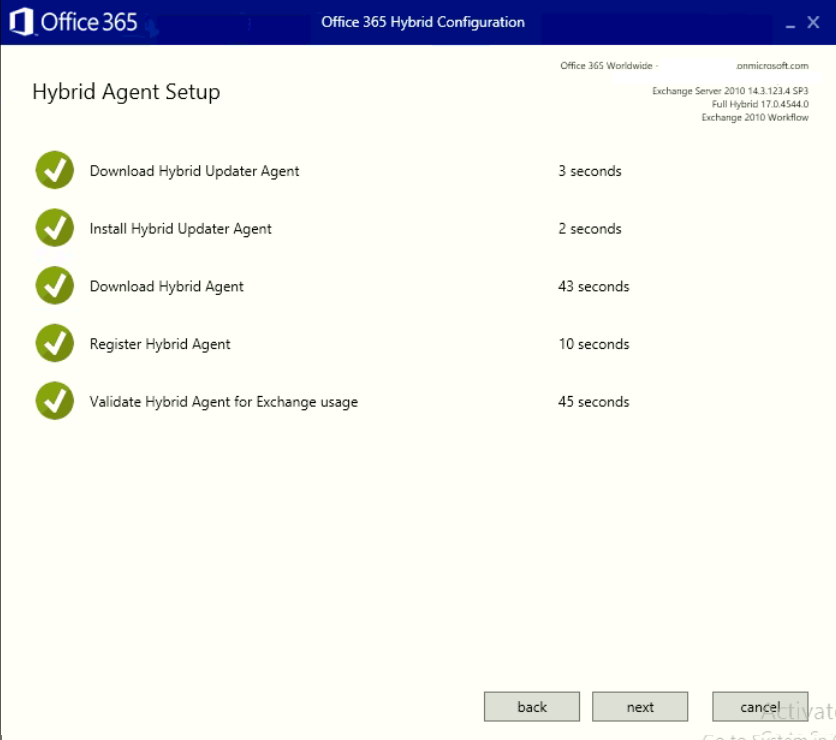Click the 'Exchange 2010 Workflow' text
The width and height of the screenshot is (836, 740).
click(754, 117)
